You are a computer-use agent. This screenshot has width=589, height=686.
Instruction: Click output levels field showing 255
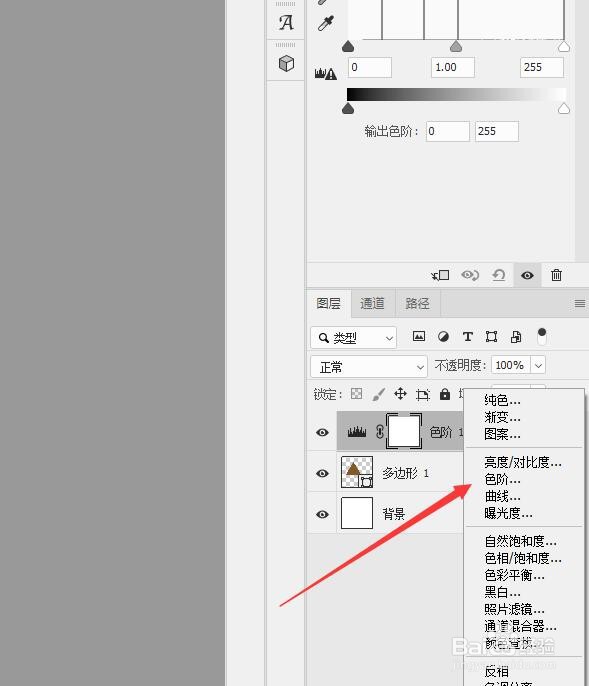[x=497, y=131]
